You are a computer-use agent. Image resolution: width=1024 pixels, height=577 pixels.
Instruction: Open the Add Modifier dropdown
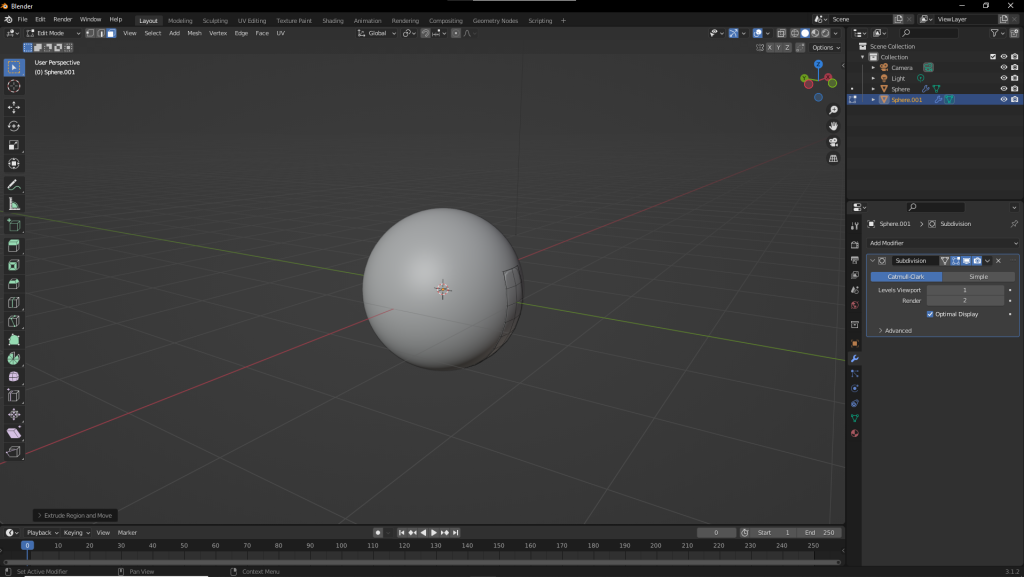942,243
